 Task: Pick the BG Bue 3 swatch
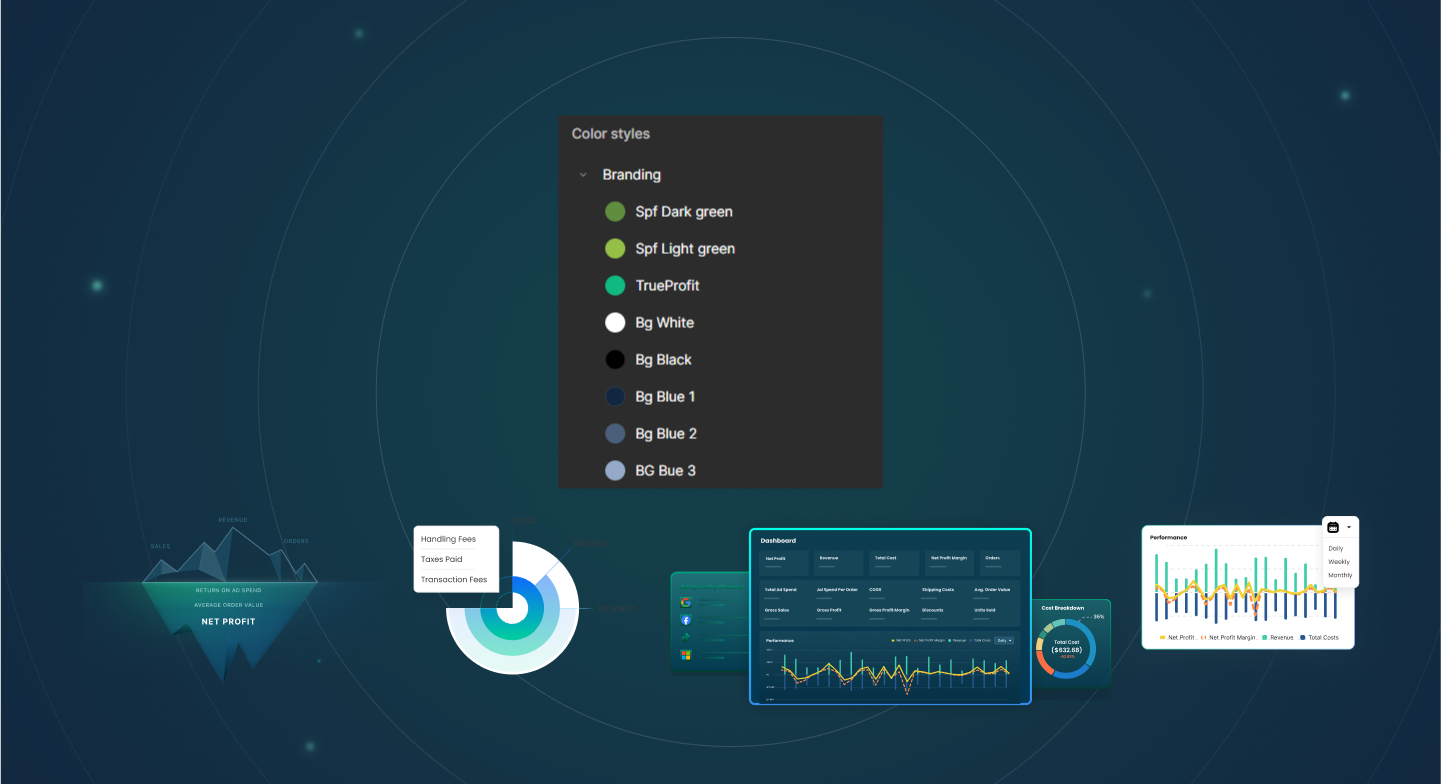pos(615,471)
